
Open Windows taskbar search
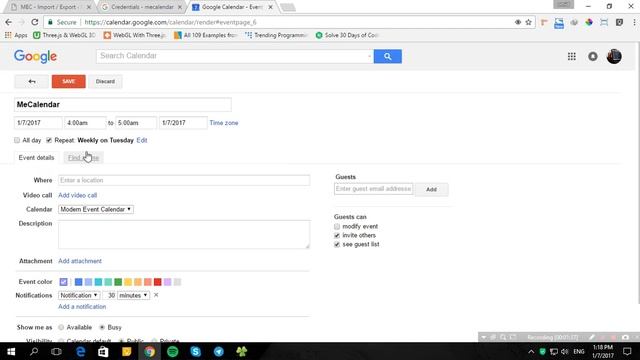[34, 351]
